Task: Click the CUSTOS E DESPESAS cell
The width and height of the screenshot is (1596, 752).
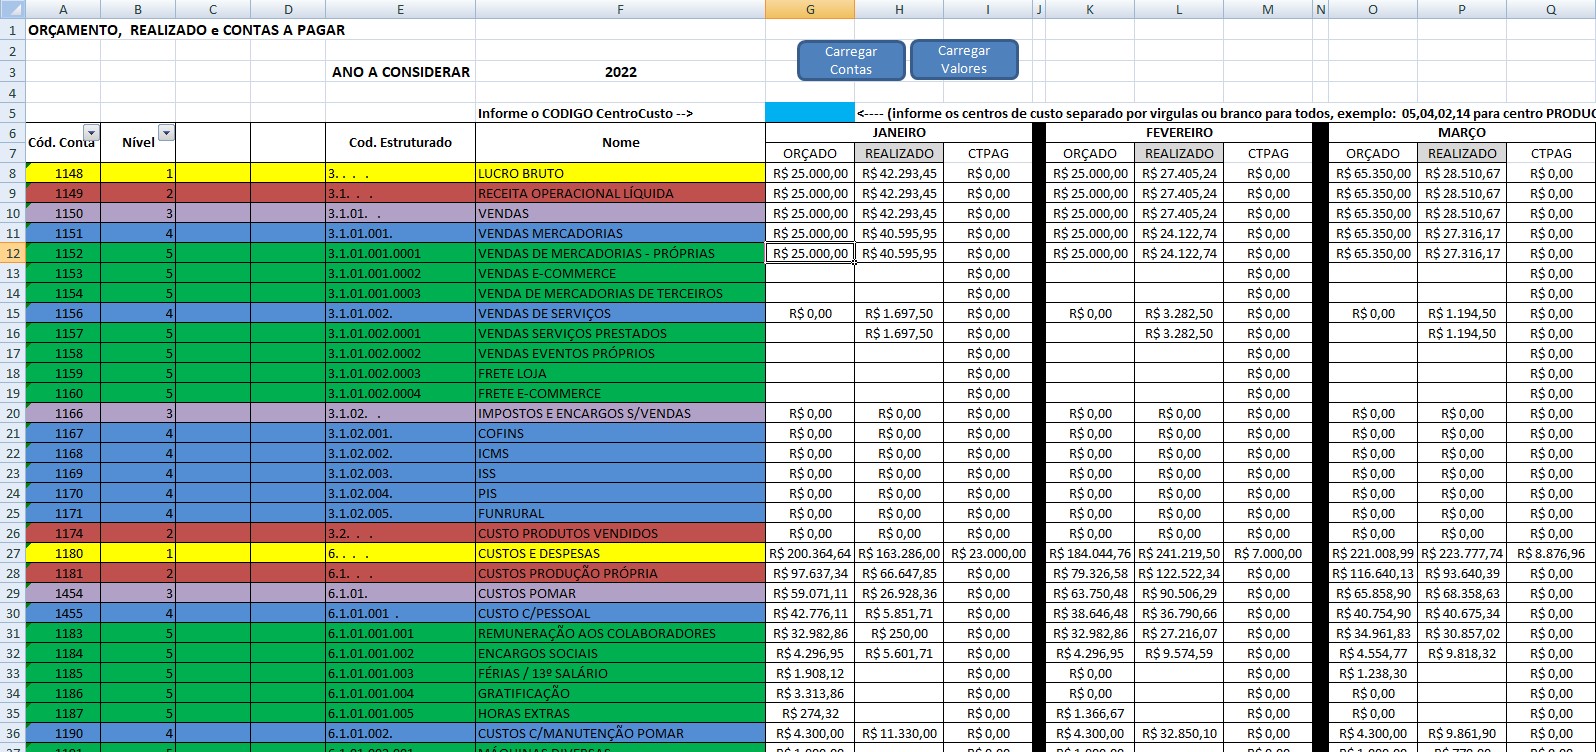Action: point(620,553)
